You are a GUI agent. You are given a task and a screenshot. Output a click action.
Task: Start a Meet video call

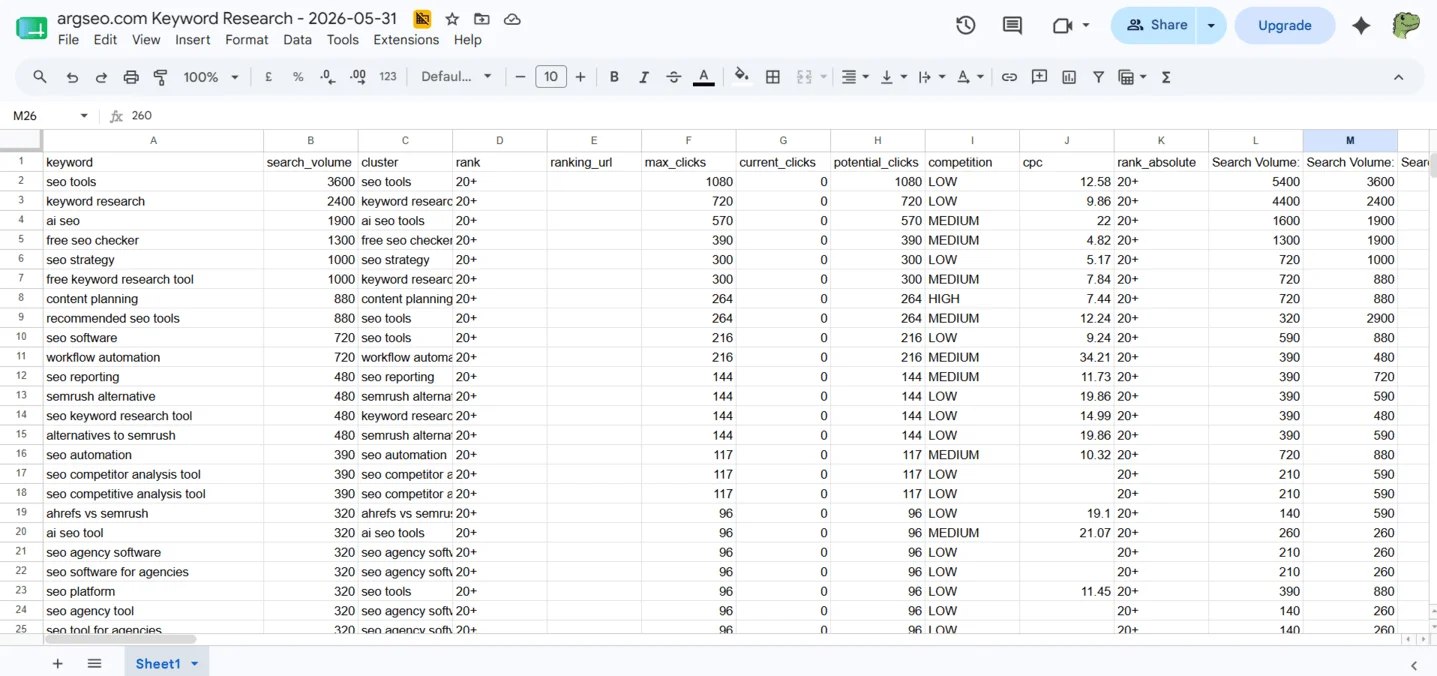[1062, 26]
